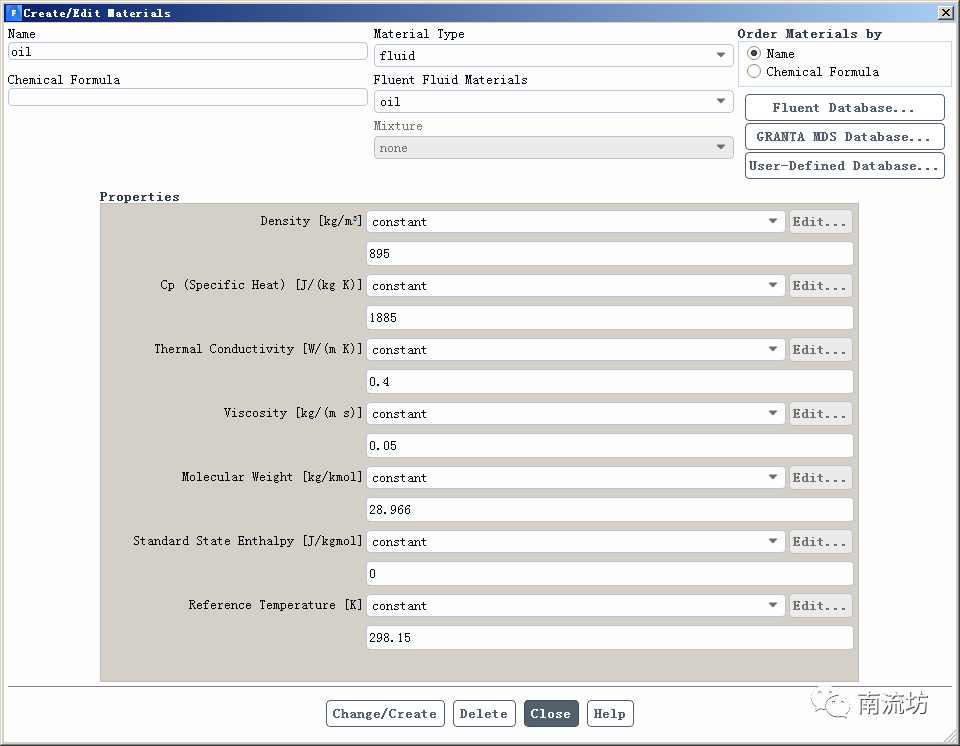This screenshot has height=746, width=960.
Task: Open the User-Defined Database
Action: 844,166
